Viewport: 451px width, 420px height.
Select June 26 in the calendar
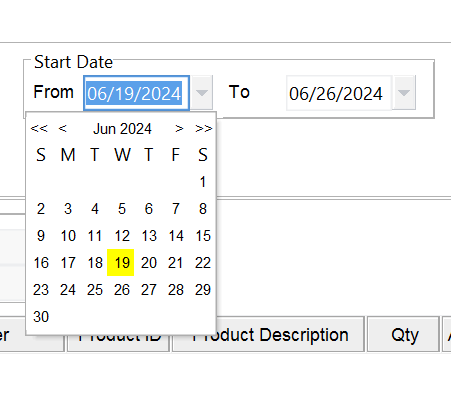[122, 290]
